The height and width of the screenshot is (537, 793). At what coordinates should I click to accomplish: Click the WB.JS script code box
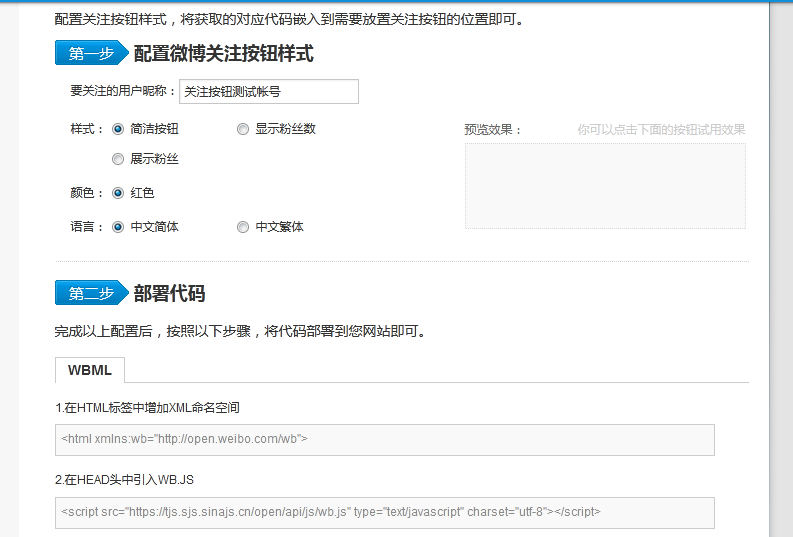point(385,512)
